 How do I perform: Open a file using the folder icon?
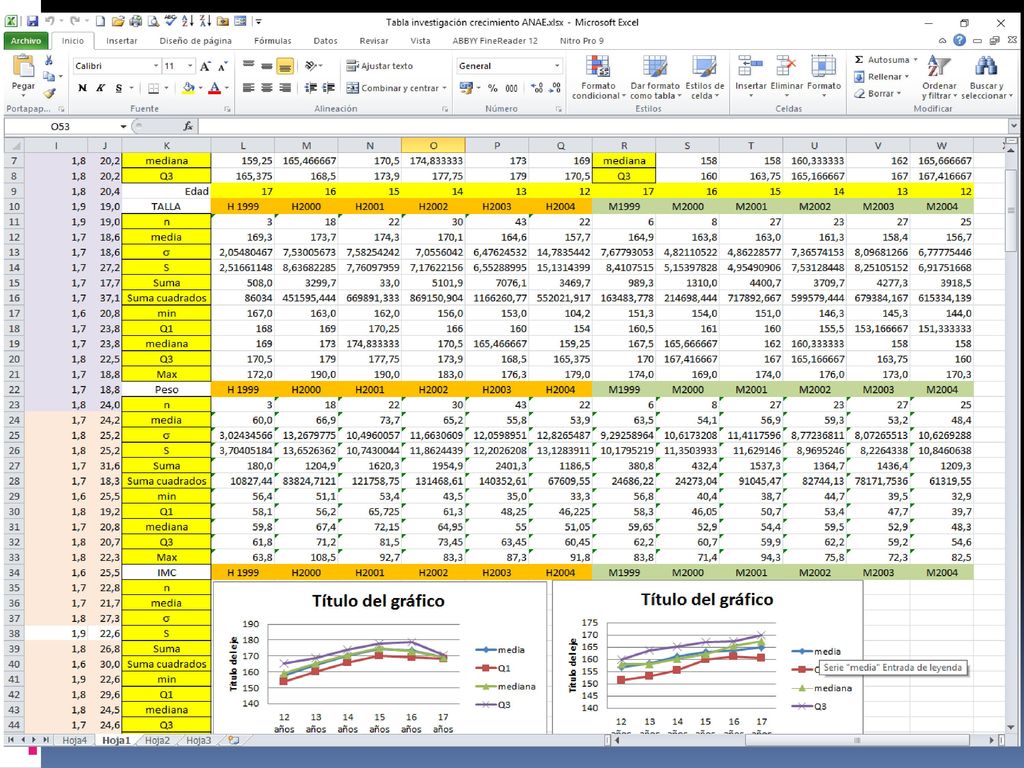[118, 22]
